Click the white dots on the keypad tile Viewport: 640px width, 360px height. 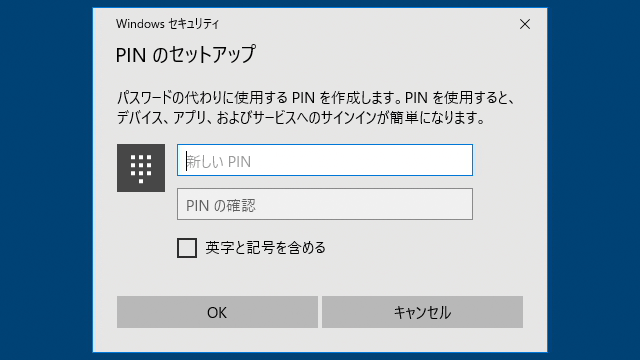(141, 169)
